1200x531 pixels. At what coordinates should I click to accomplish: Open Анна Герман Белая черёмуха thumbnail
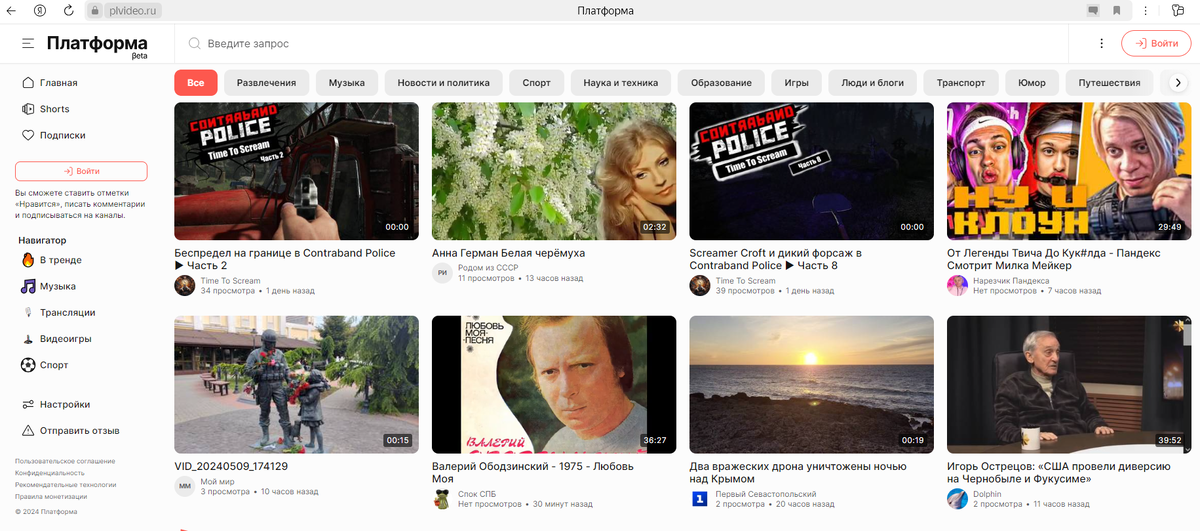554,171
